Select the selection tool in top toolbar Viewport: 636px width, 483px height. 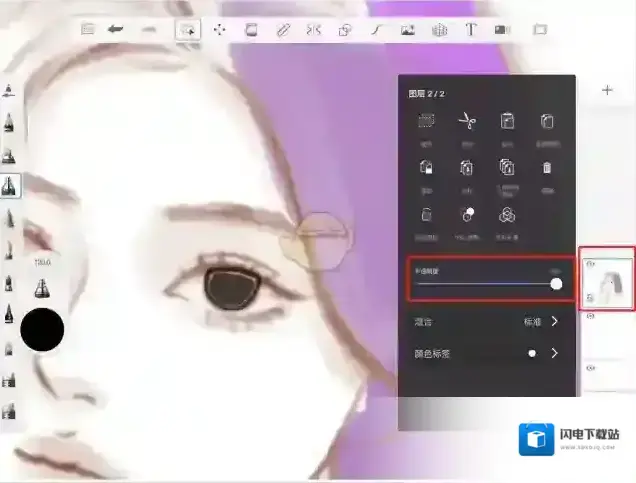(x=186, y=30)
